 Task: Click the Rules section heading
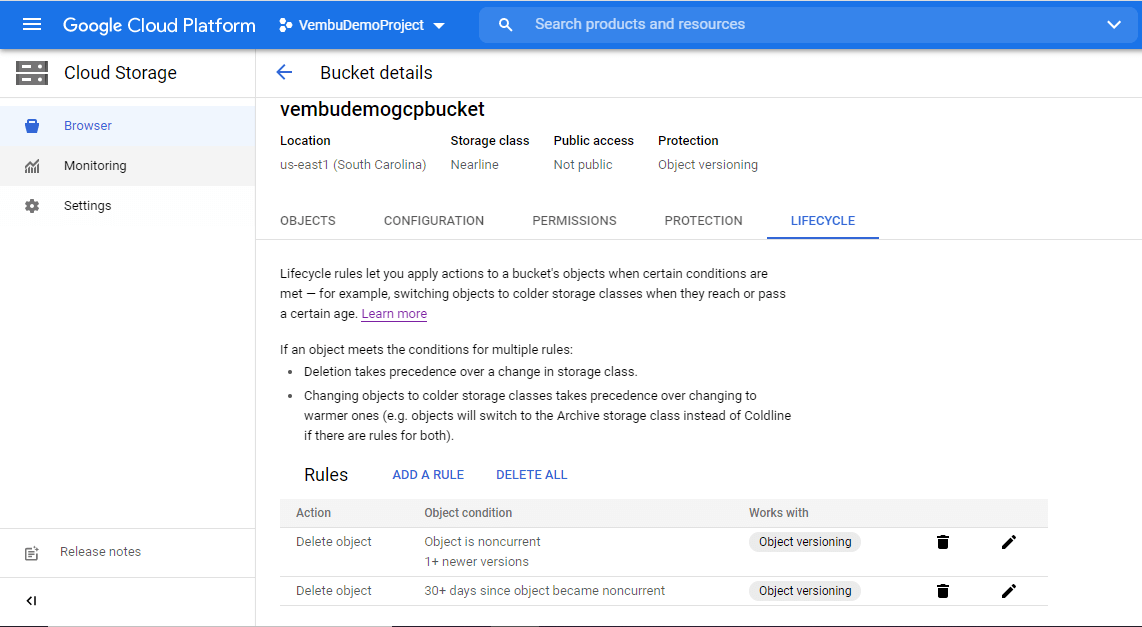[x=326, y=475]
